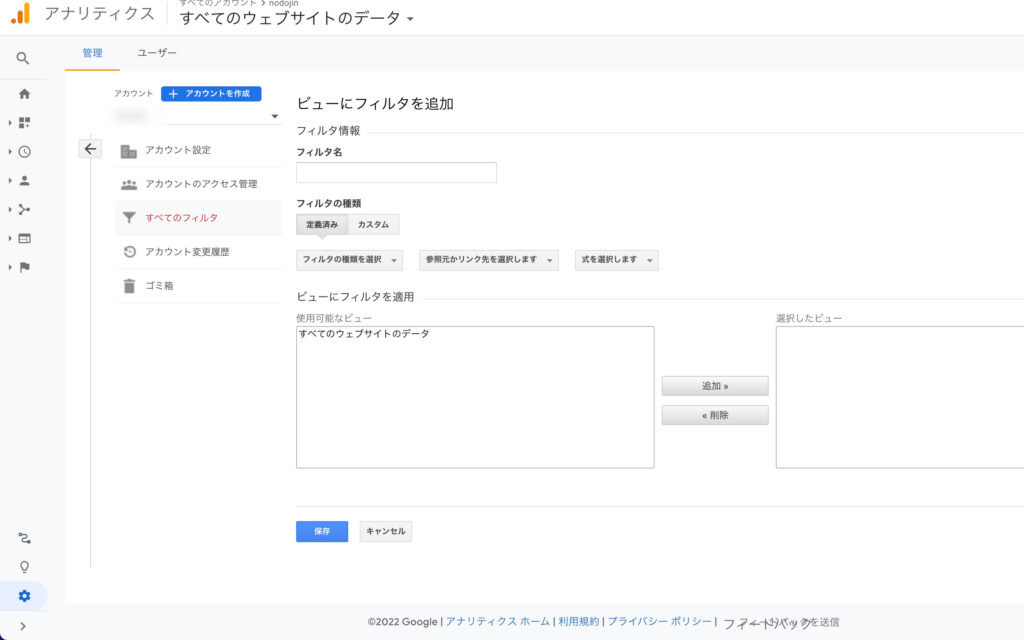Viewport: 1024px width, 640px height.
Task: Open アカウント設定 menu item
Action: [199, 150]
